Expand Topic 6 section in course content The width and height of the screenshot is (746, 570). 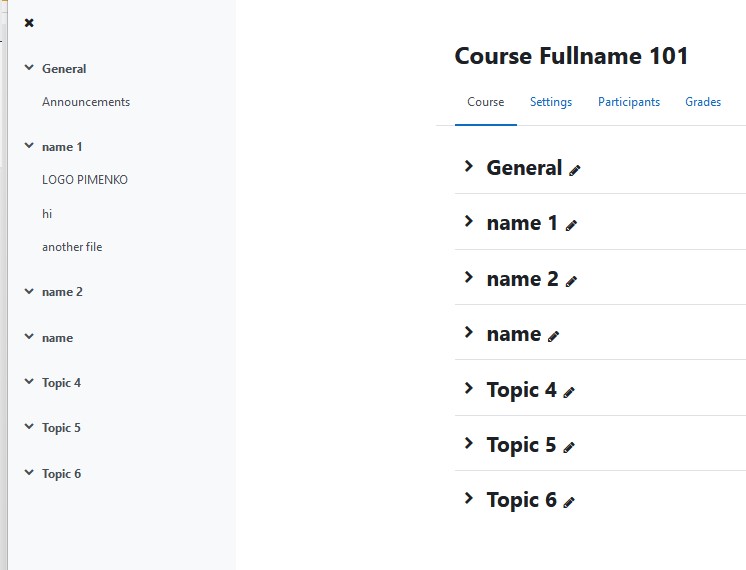[469, 498]
